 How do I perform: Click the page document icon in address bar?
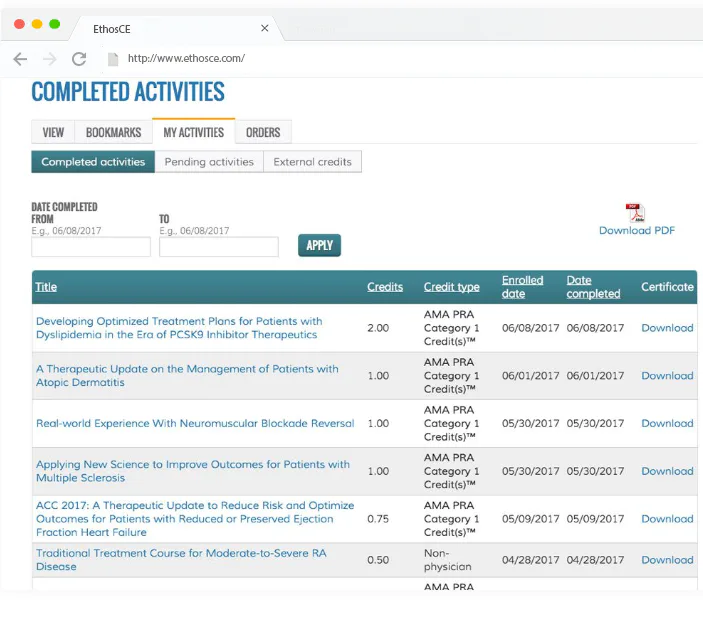(113, 59)
